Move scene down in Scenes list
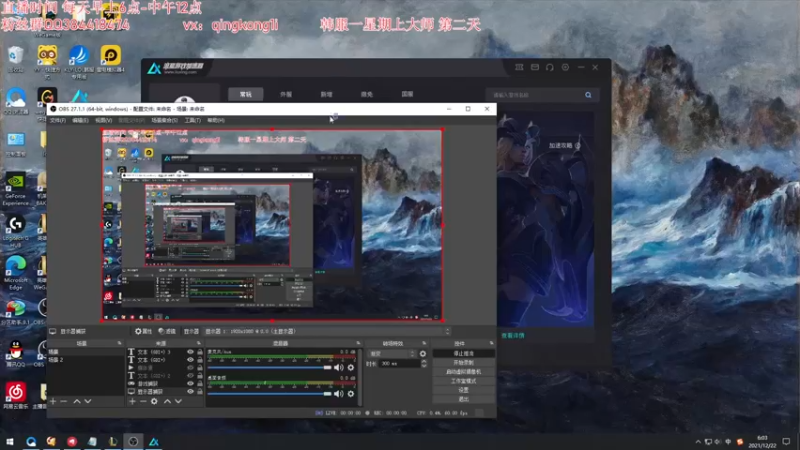The image size is (800, 450). click(88, 401)
